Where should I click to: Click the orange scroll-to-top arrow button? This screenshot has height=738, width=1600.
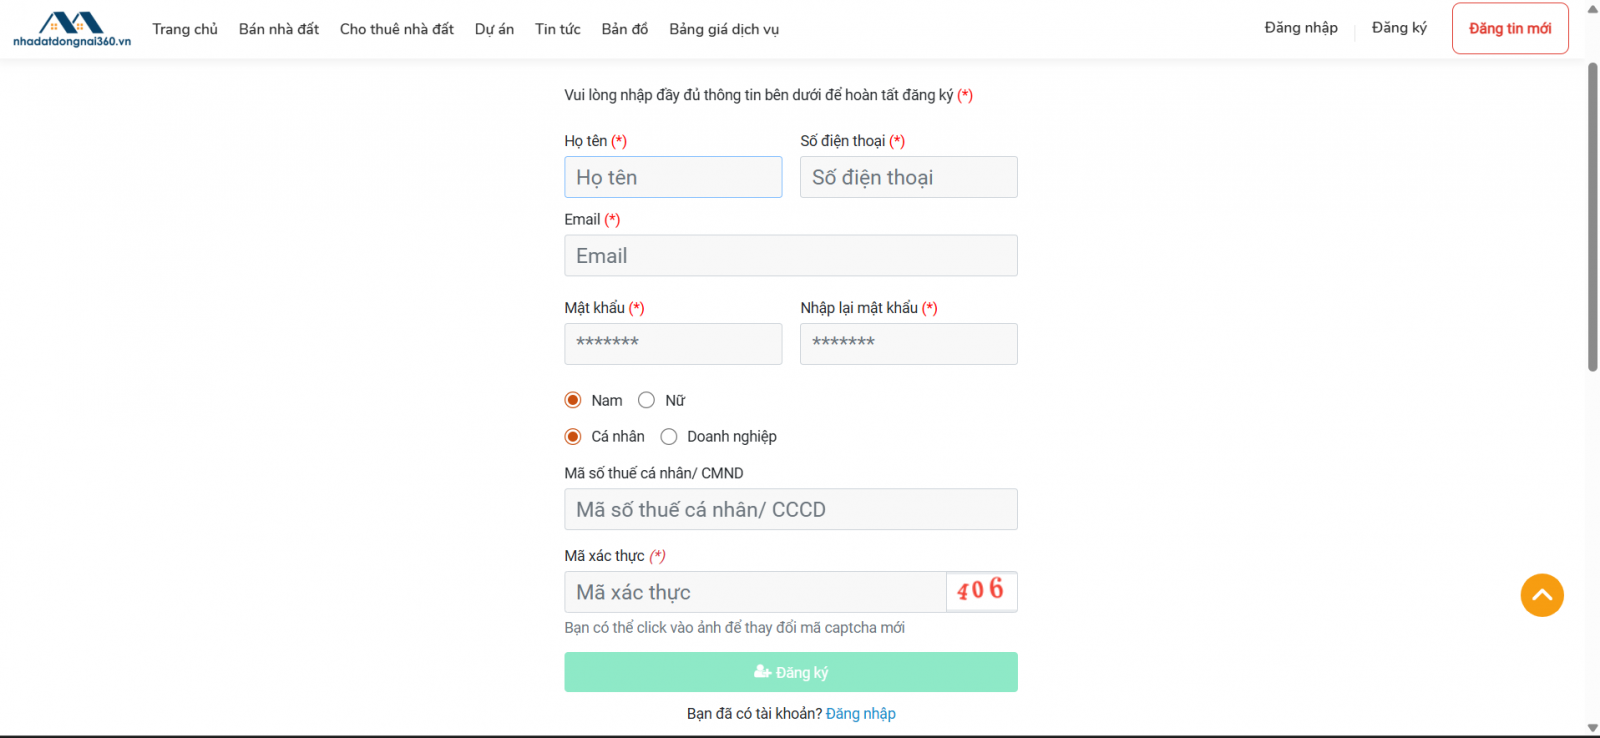[x=1542, y=595]
